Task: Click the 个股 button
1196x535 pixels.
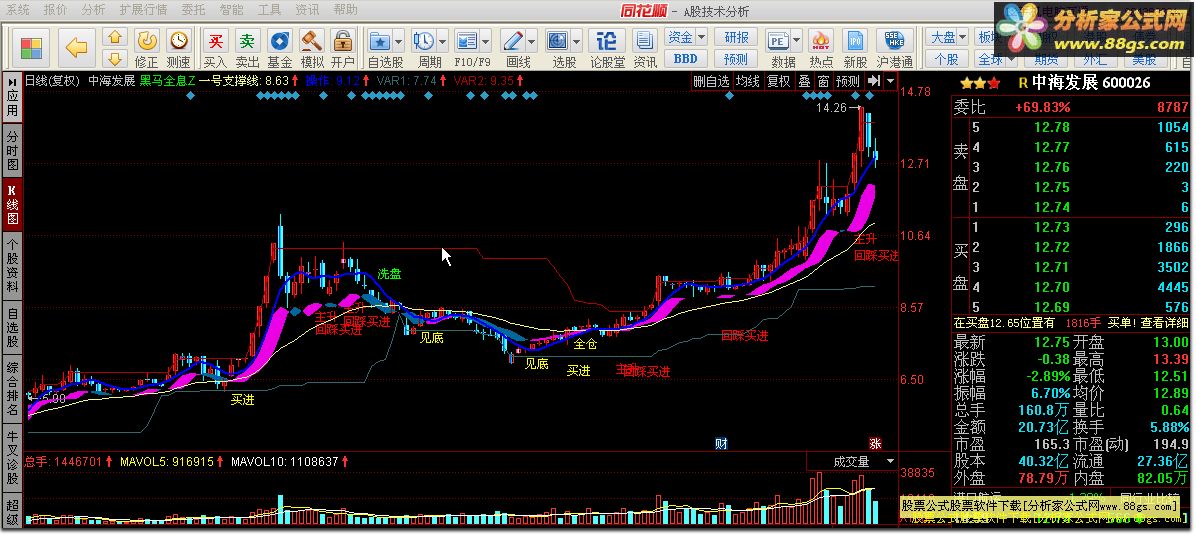Action: point(947,59)
